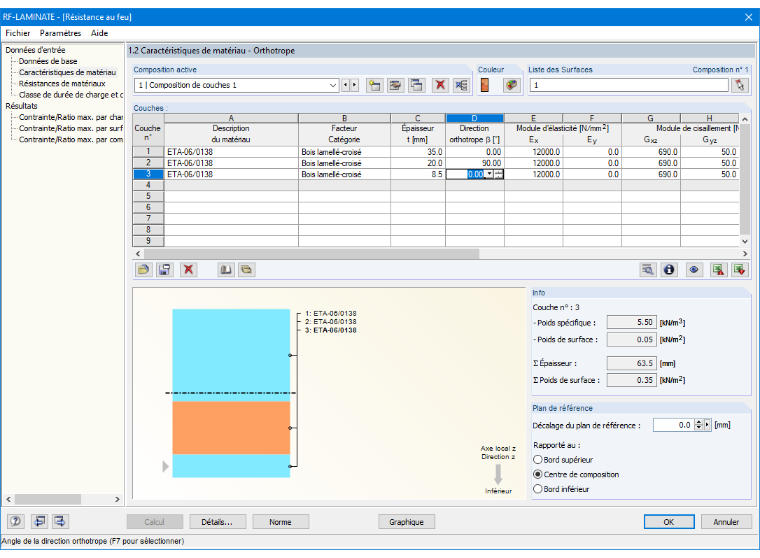This screenshot has width=760, height=558.
Task: Select Caractéristiques de matériau tree item
Action: pyautogui.click(x=67, y=72)
